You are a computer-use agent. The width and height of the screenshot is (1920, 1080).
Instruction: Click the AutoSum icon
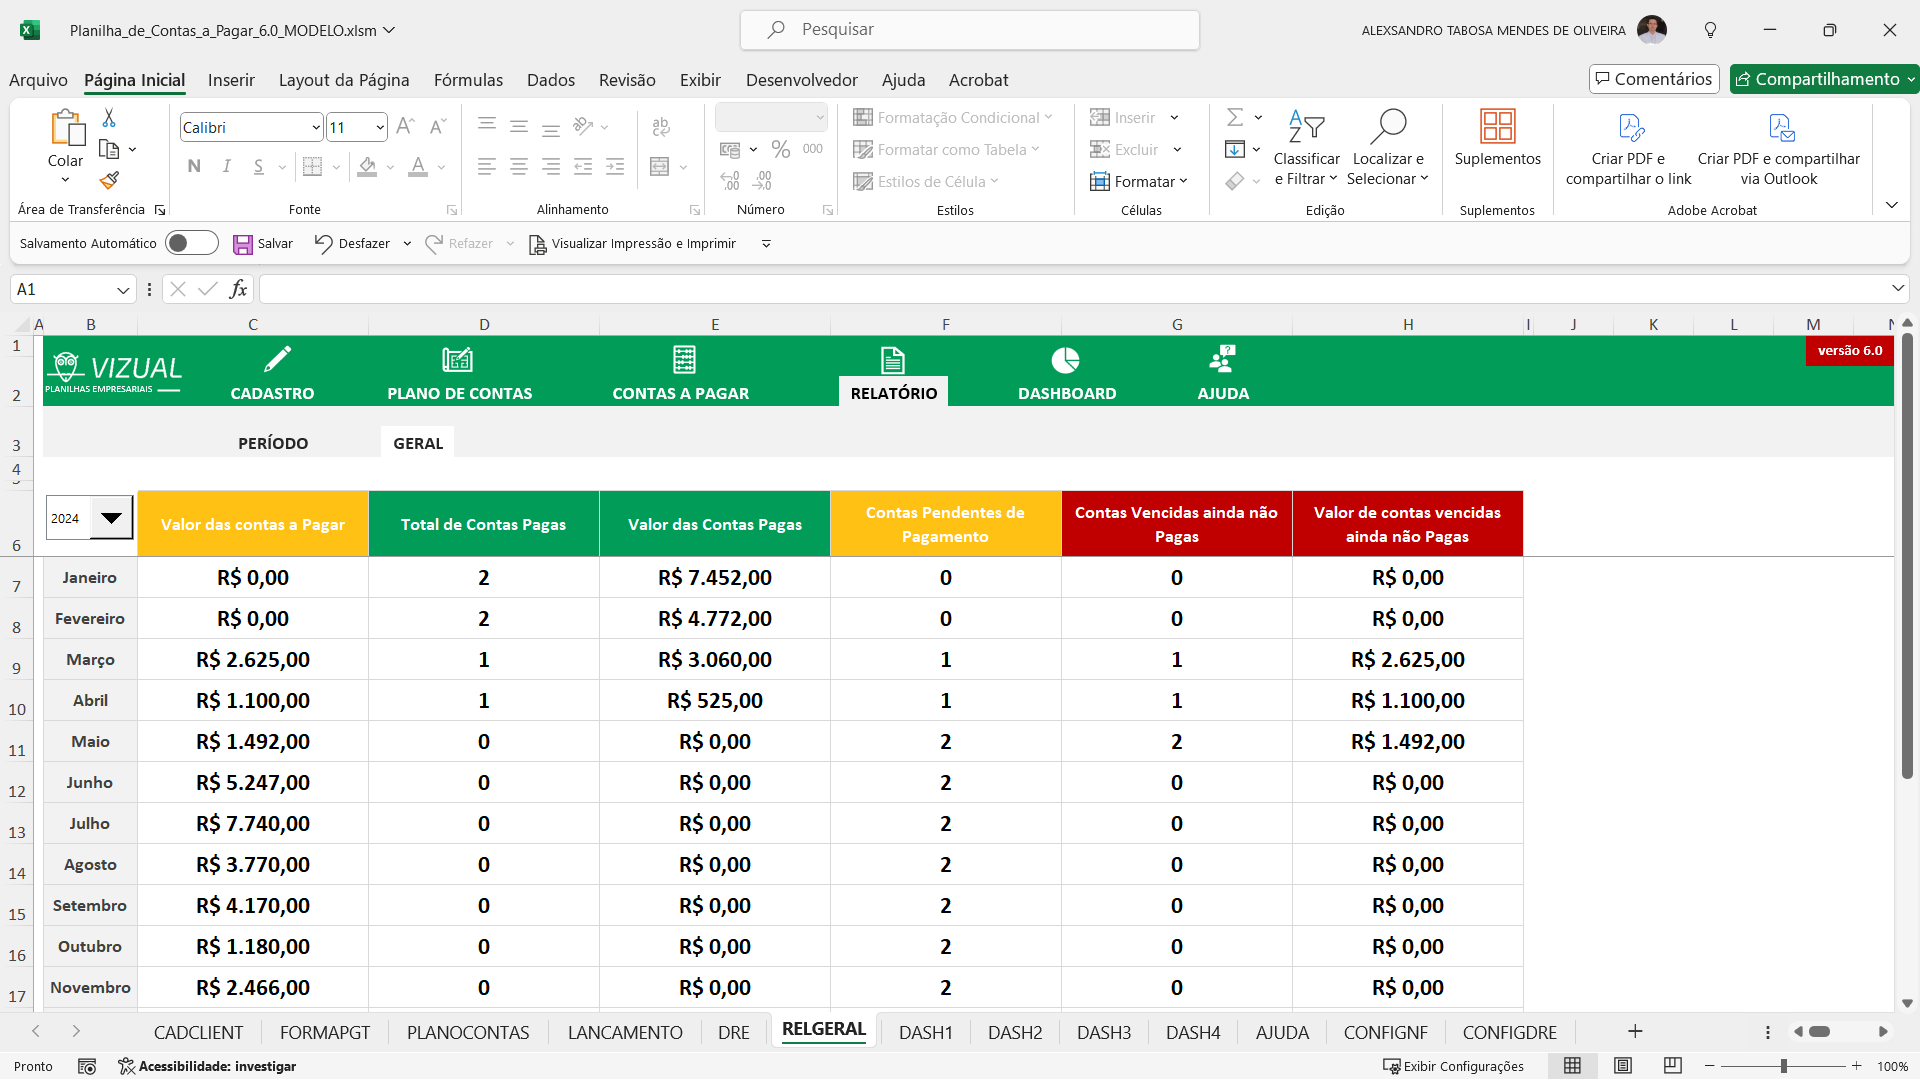[x=1235, y=117]
